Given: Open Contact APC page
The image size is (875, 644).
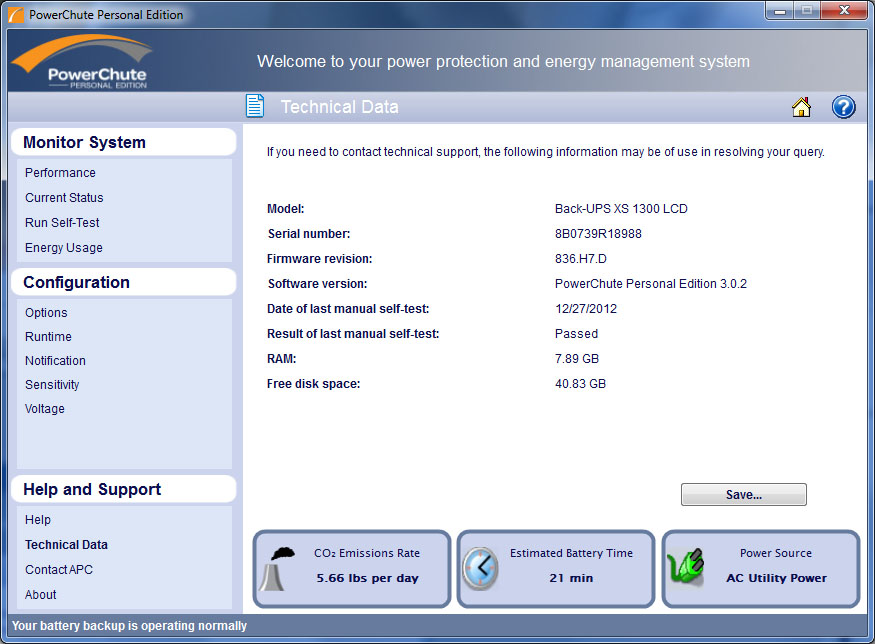Looking at the screenshot, I should pos(59,570).
